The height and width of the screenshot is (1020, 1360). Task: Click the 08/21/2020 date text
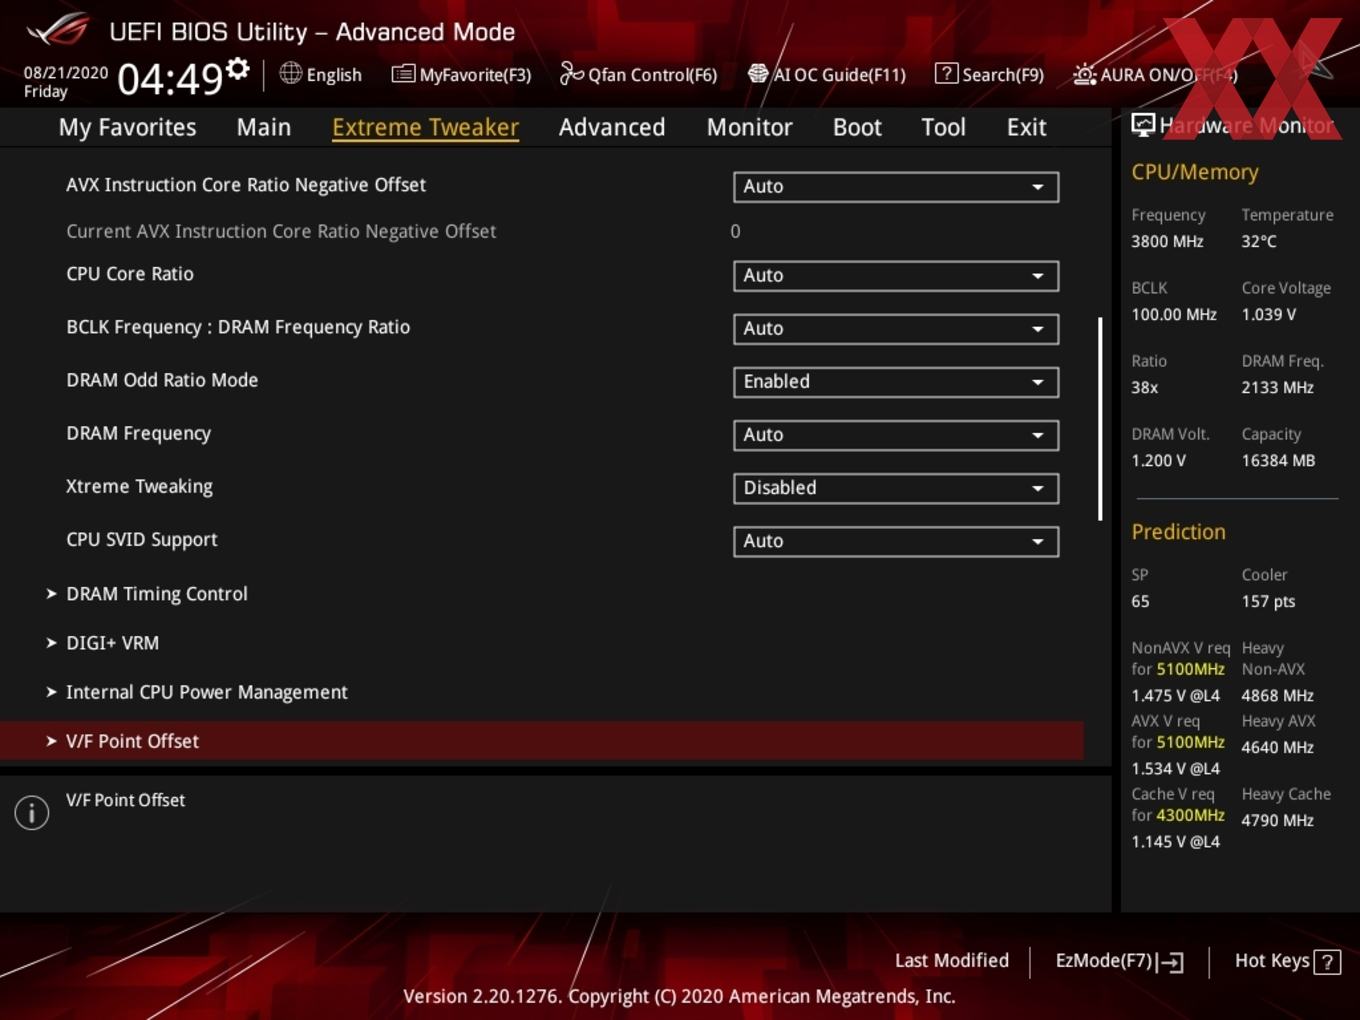coord(66,73)
